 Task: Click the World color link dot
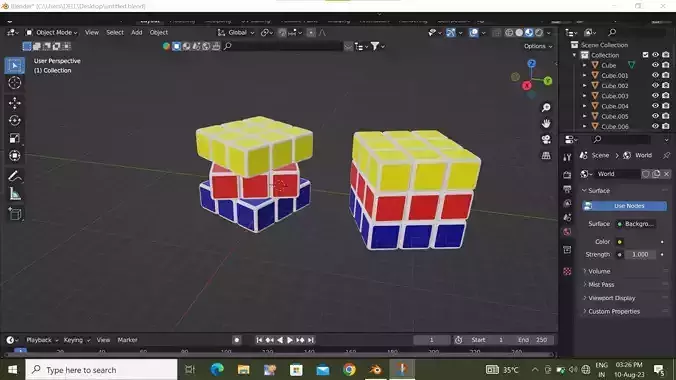click(x=620, y=242)
